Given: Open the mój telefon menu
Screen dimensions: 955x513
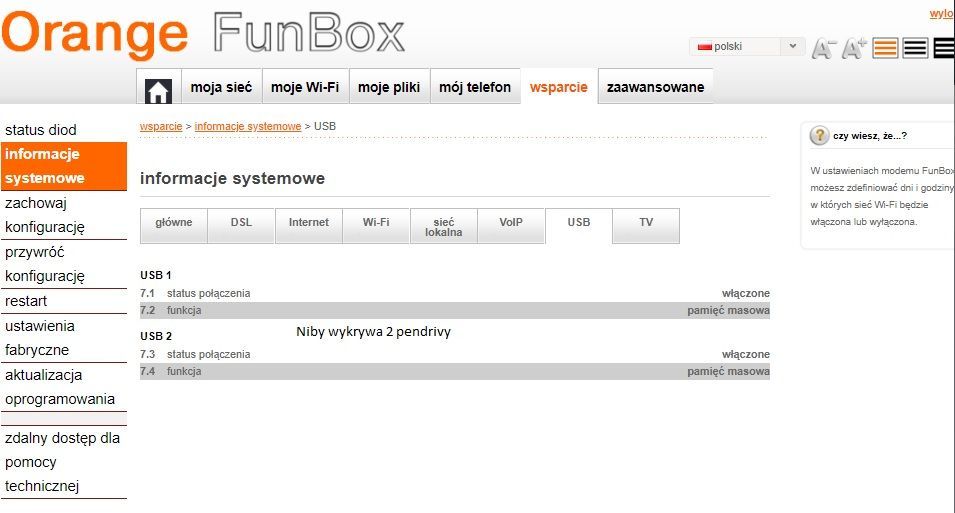Looking at the screenshot, I should click(475, 87).
